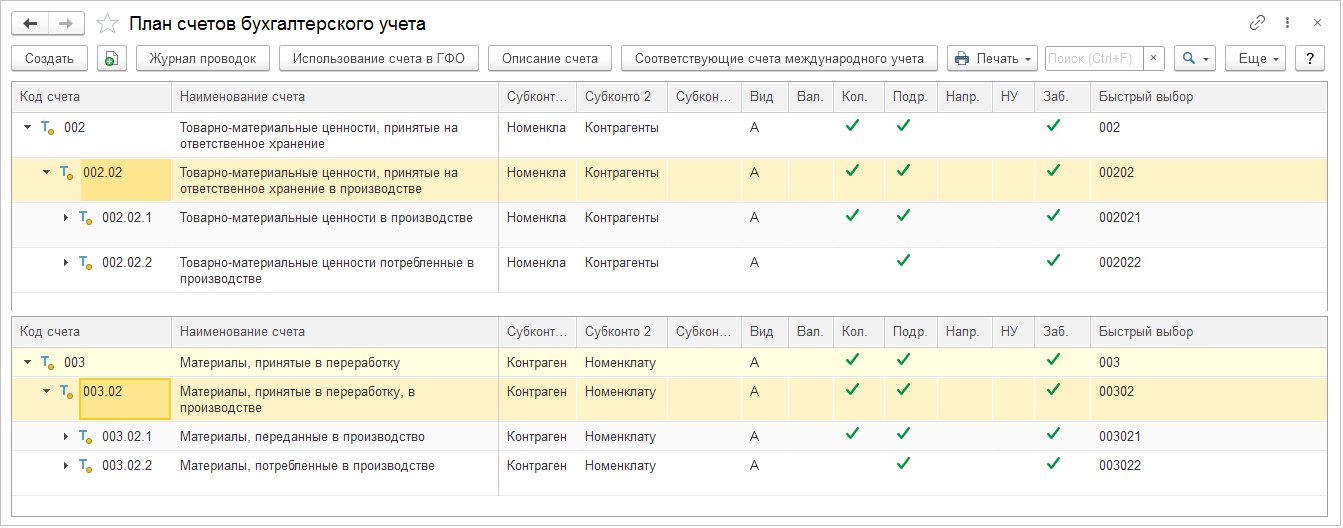The image size is (1343, 528).
Task: Toggle the Заб. checkmark for account 002.02.2
Action: click(x=1052, y=260)
